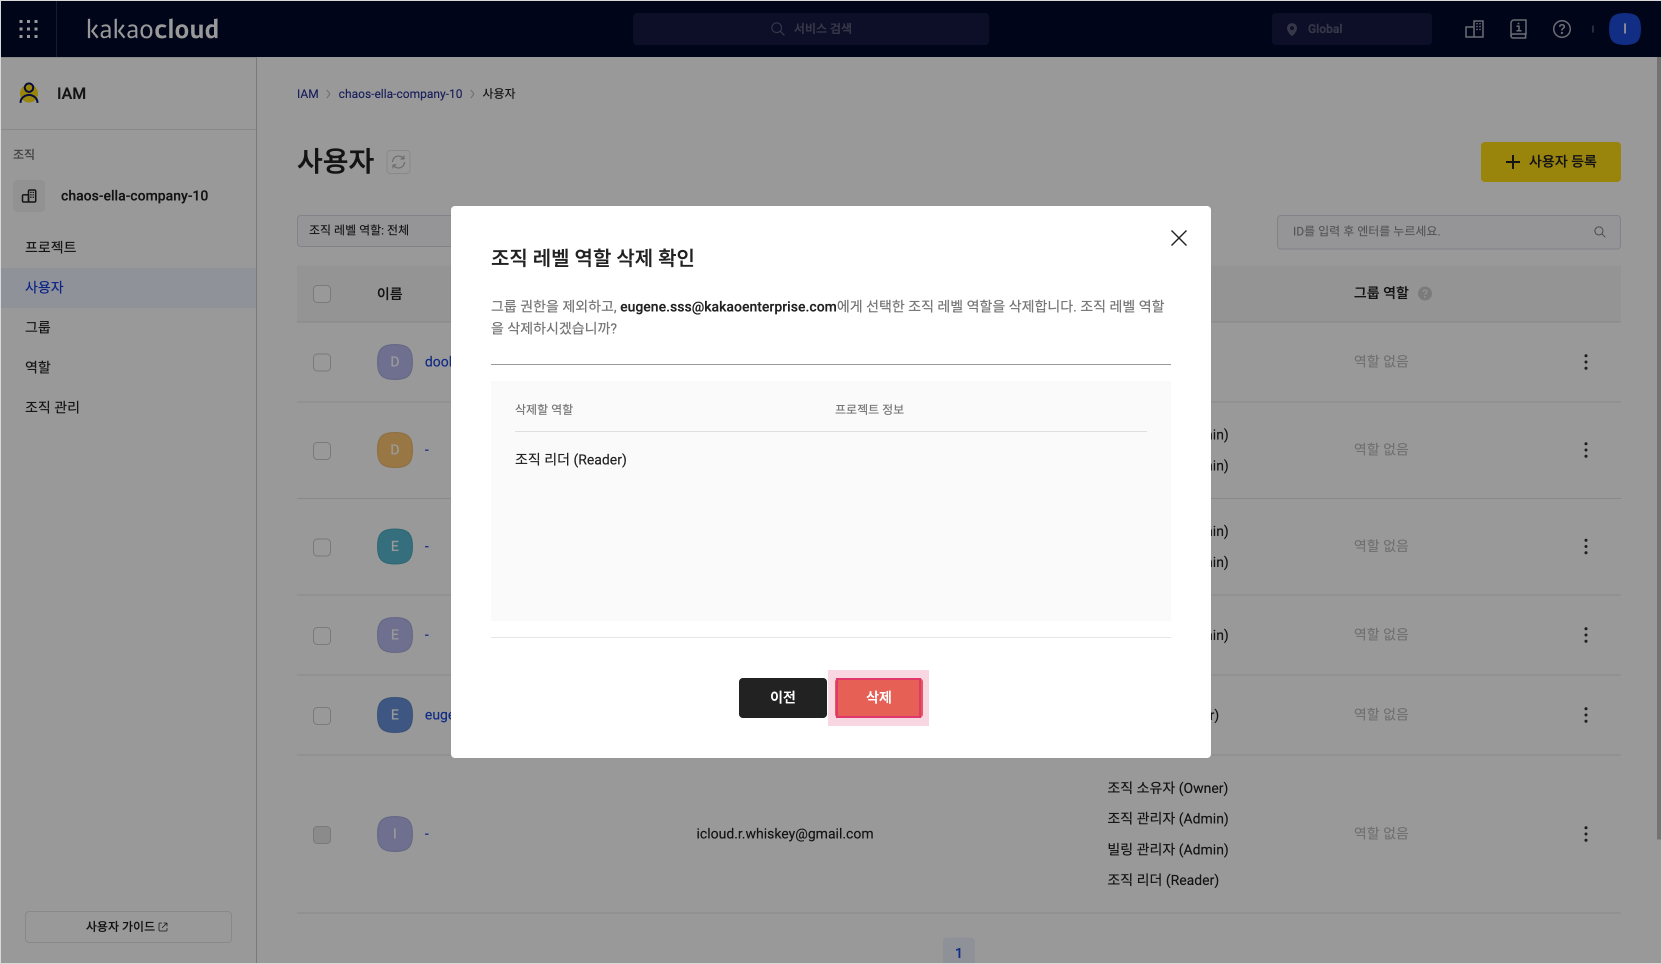
Task: Click the 사용자 등록 button
Action: pyautogui.click(x=1550, y=162)
